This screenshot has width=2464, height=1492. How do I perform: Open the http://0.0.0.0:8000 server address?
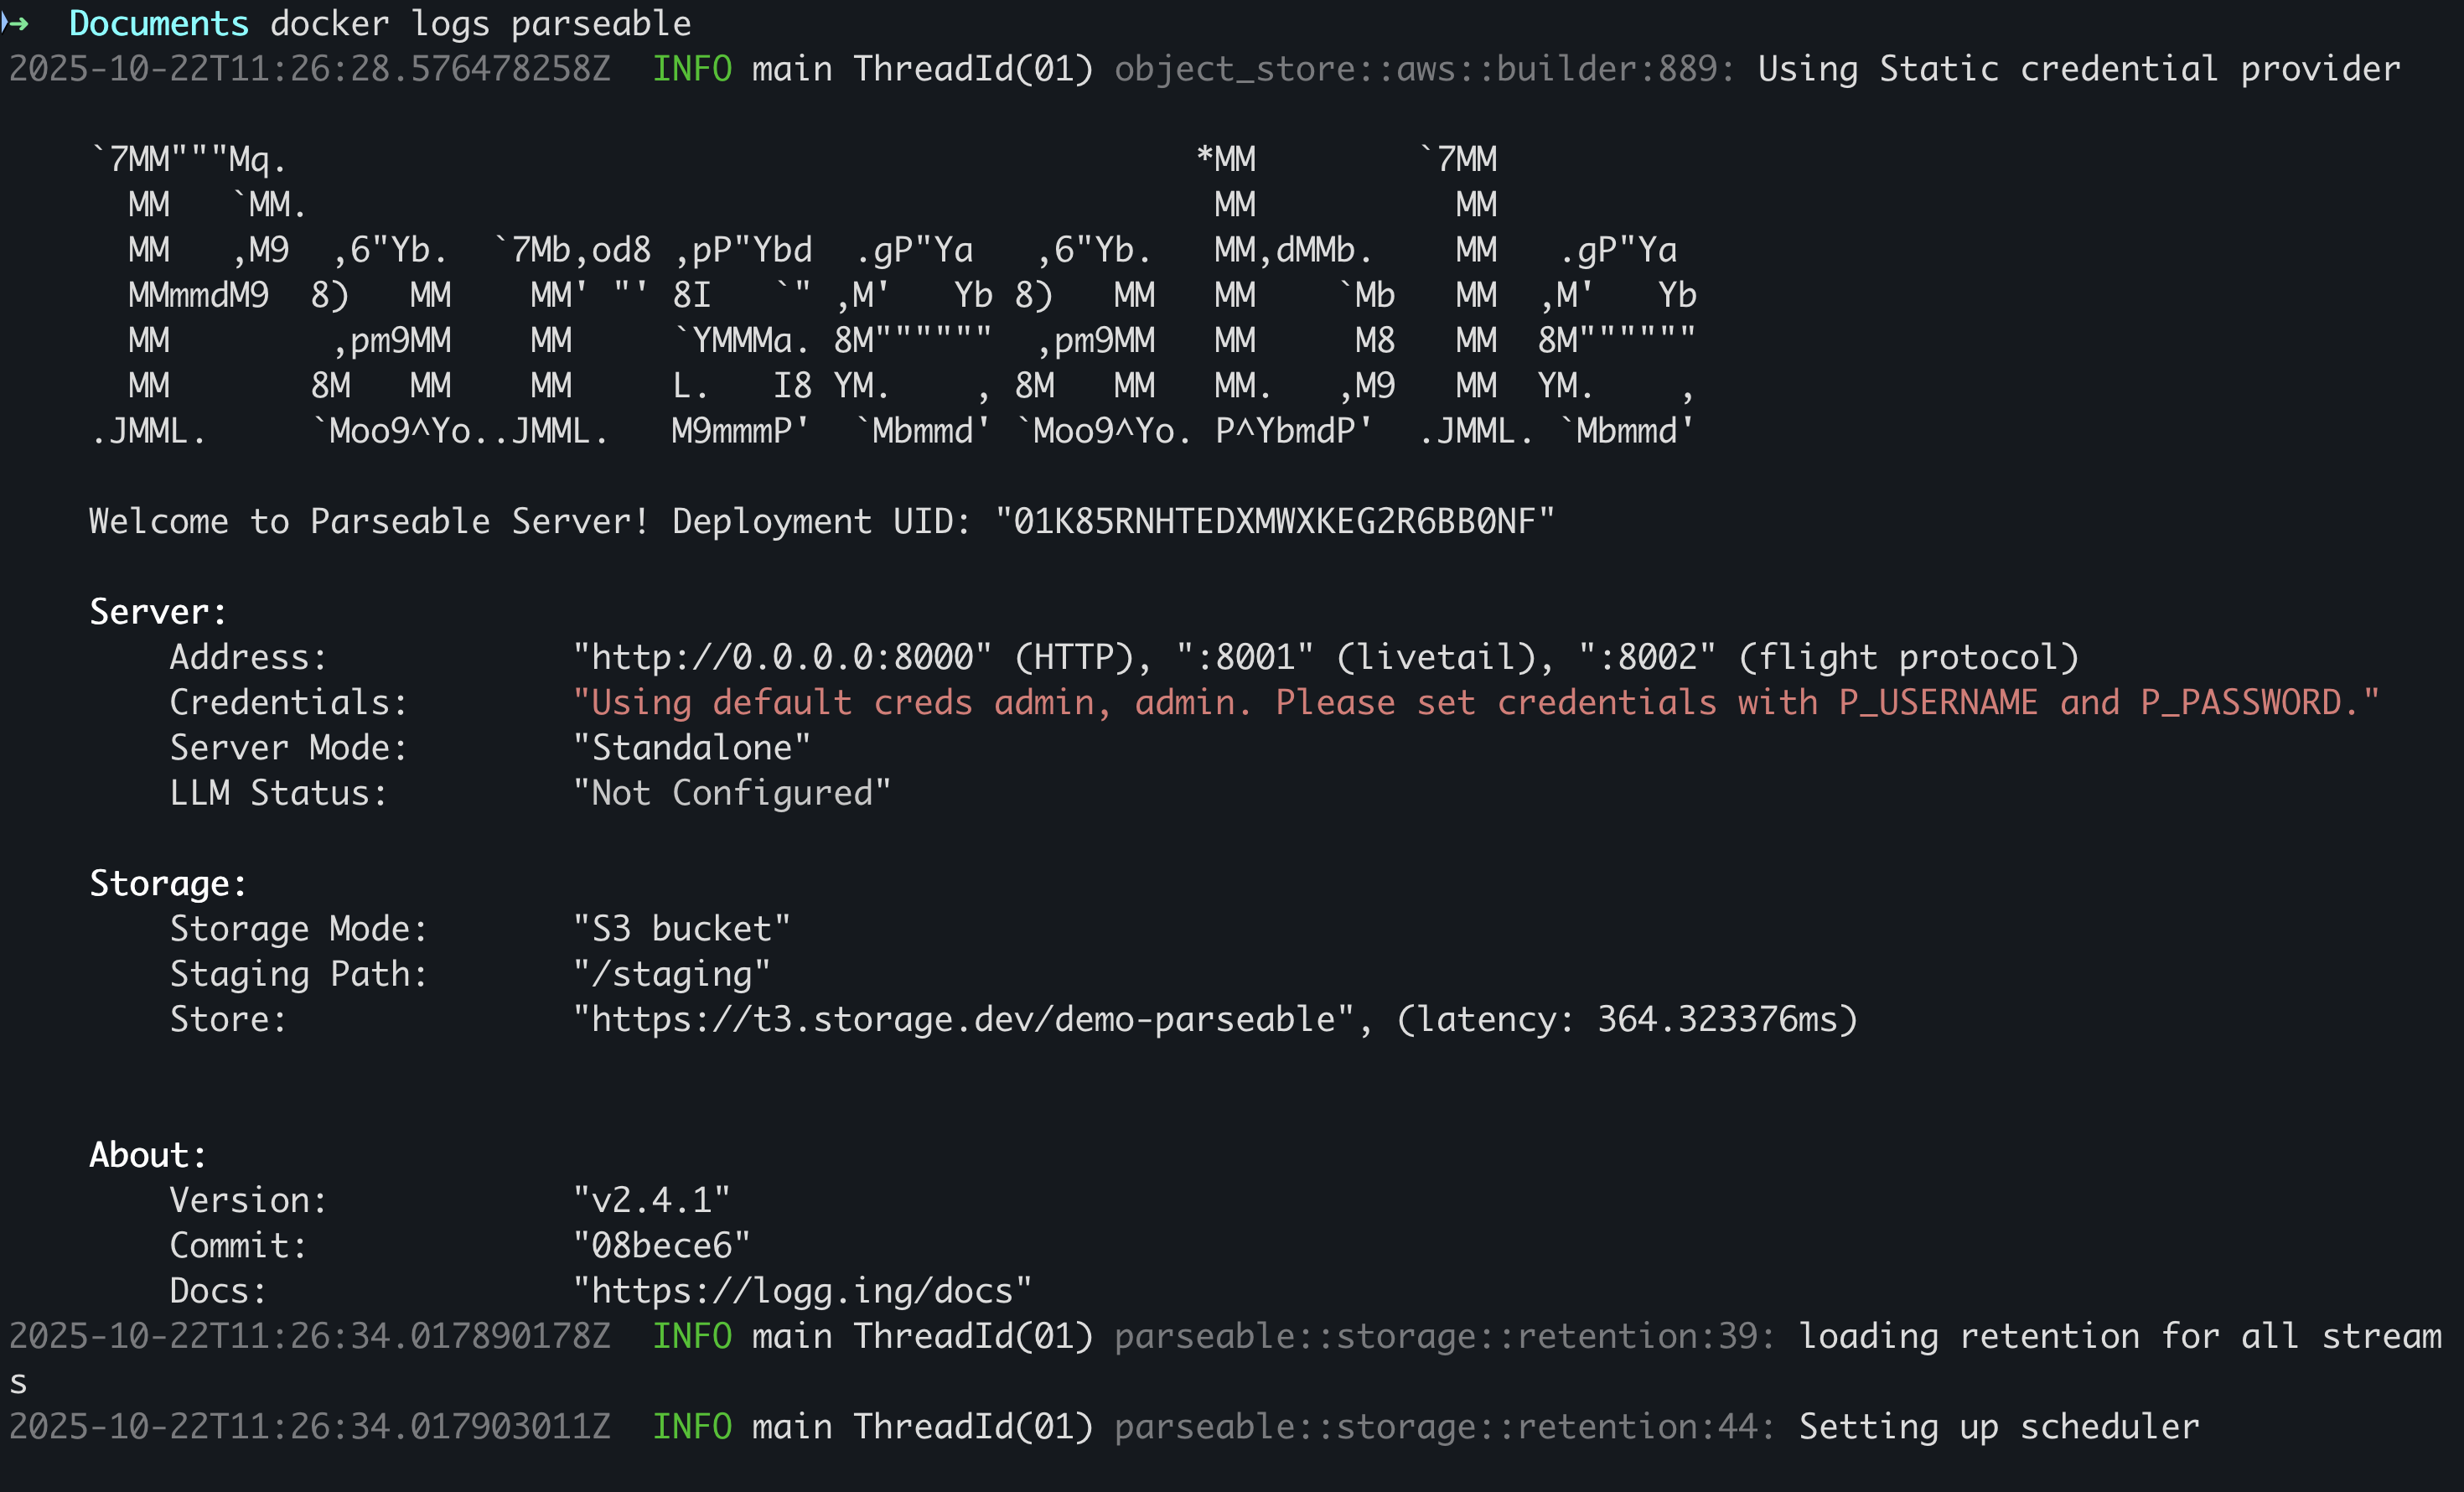pos(782,657)
